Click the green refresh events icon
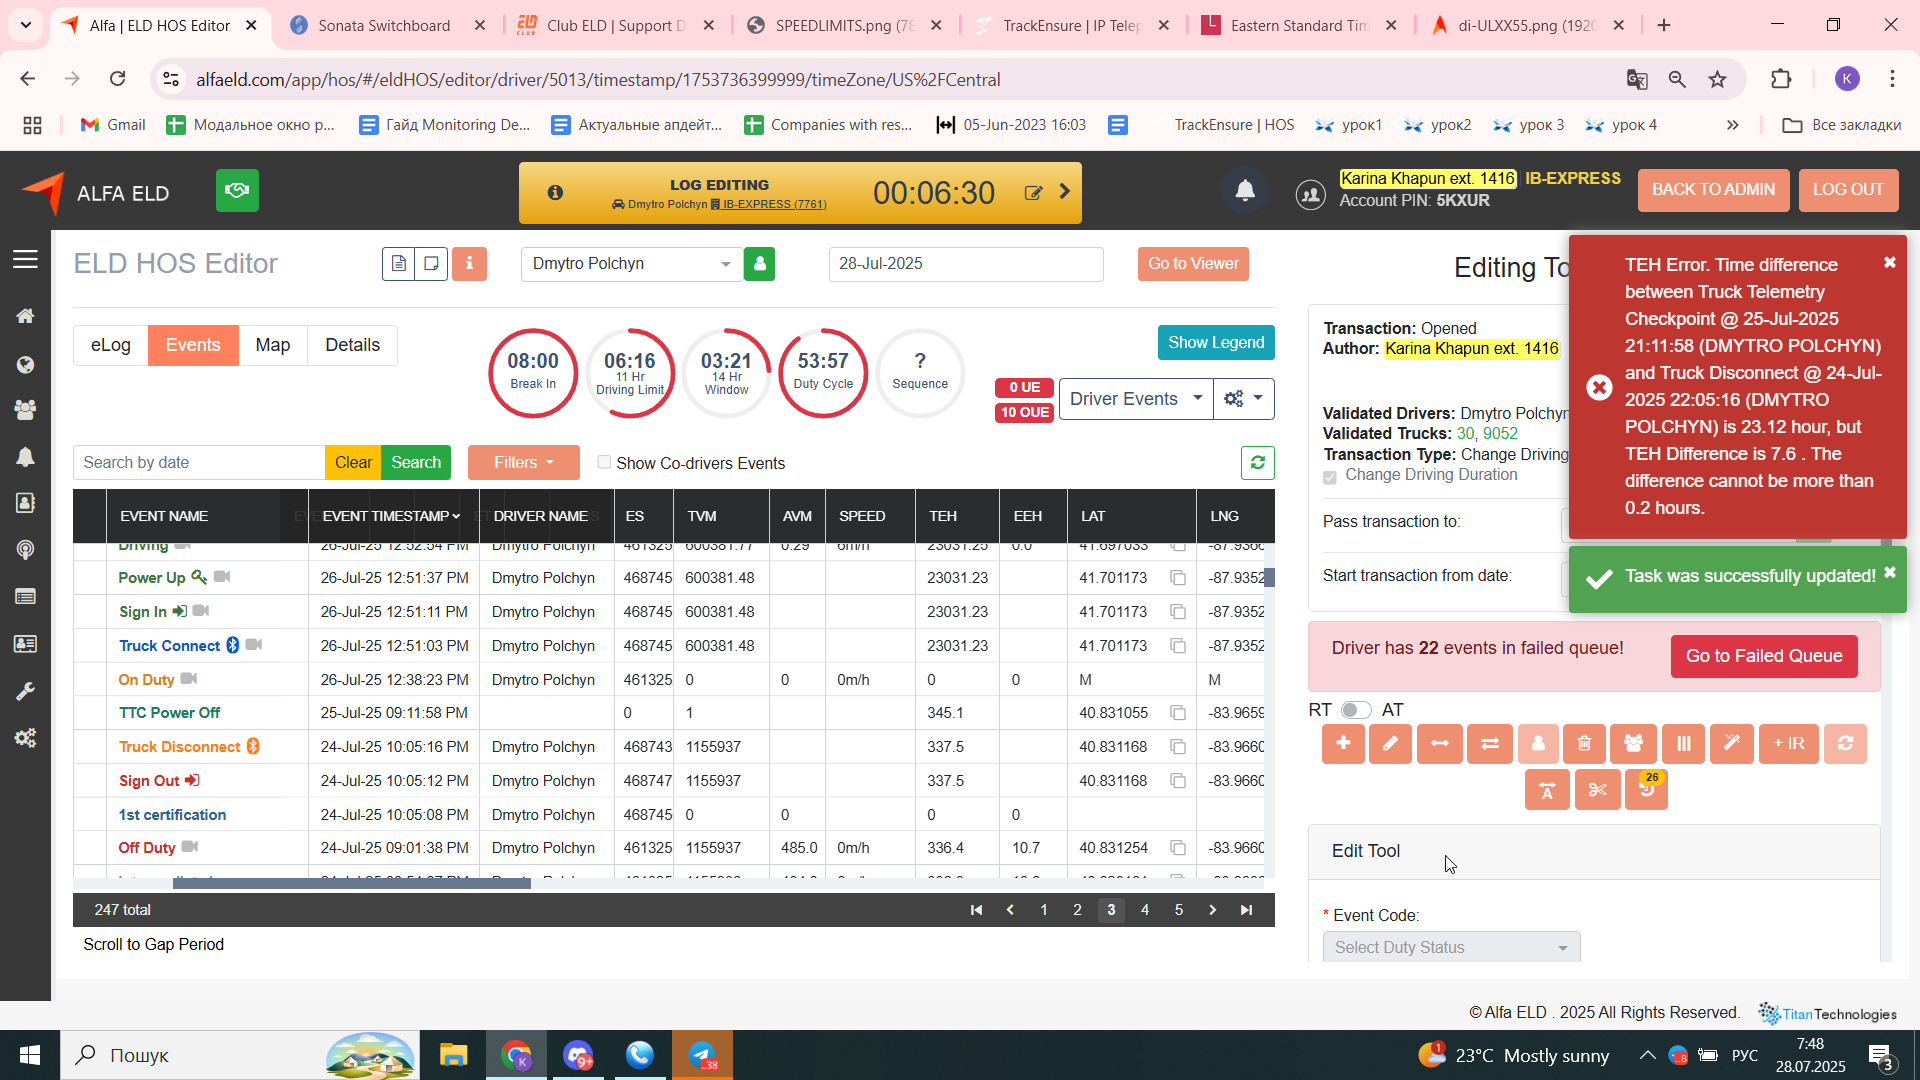Viewport: 1920px width, 1080px height. tap(1257, 463)
